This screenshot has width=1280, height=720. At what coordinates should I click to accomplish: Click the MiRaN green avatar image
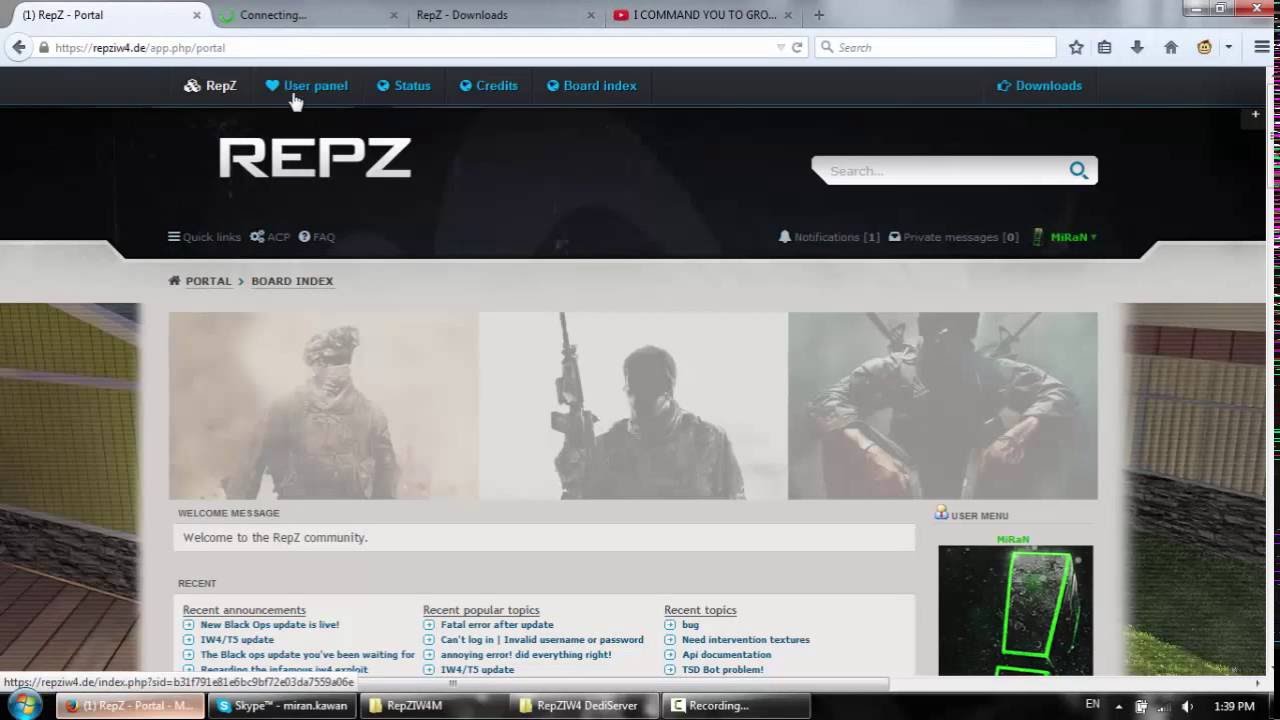1015,611
